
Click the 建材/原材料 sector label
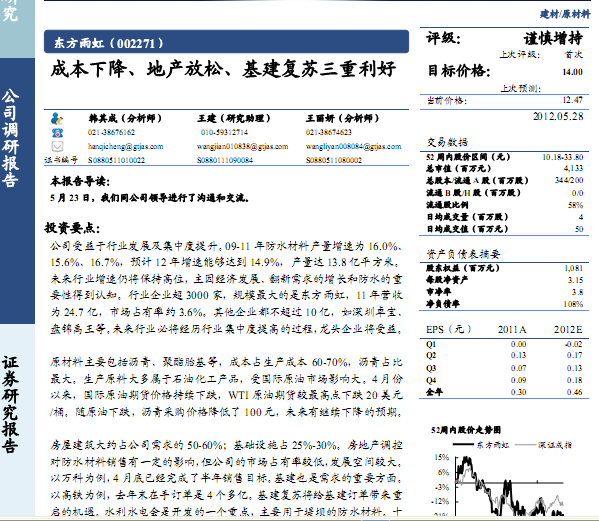pos(565,14)
